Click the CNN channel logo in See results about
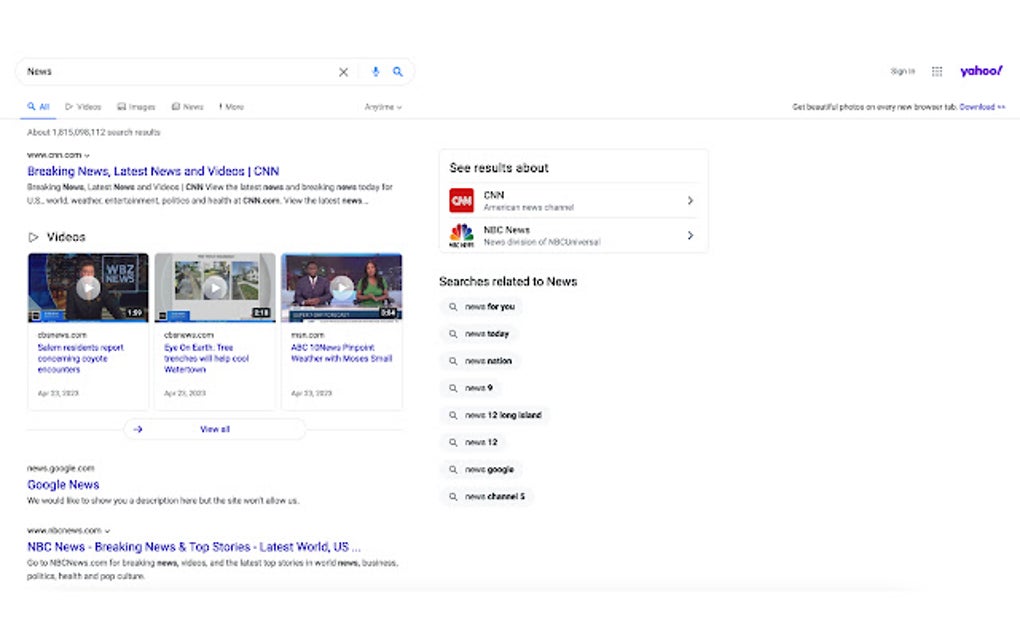Screen dimensions: 1020x638 pyautogui.click(x=461, y=200)
